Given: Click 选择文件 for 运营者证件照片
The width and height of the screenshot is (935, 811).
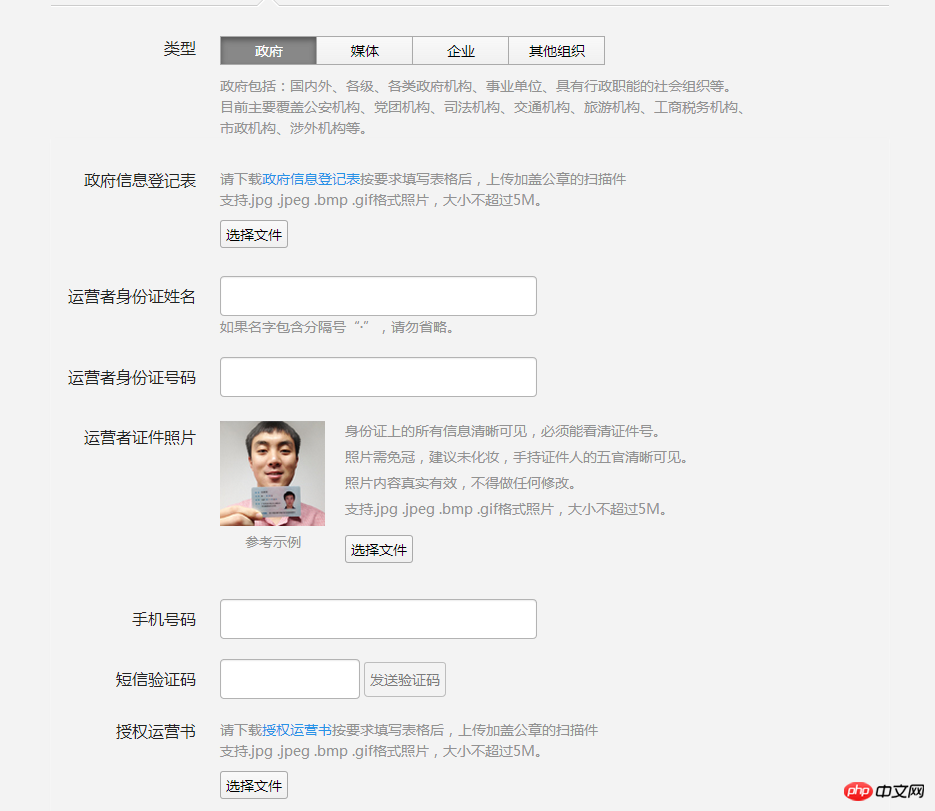Looking at the screenshot, I should [x=379, y=549].
